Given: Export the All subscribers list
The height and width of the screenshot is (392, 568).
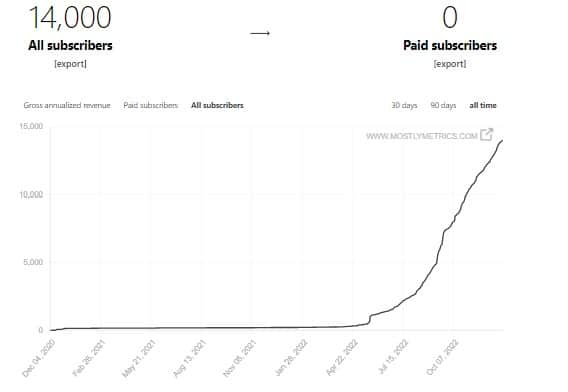Looking at the screenshot, I should [x=70, y=64].
